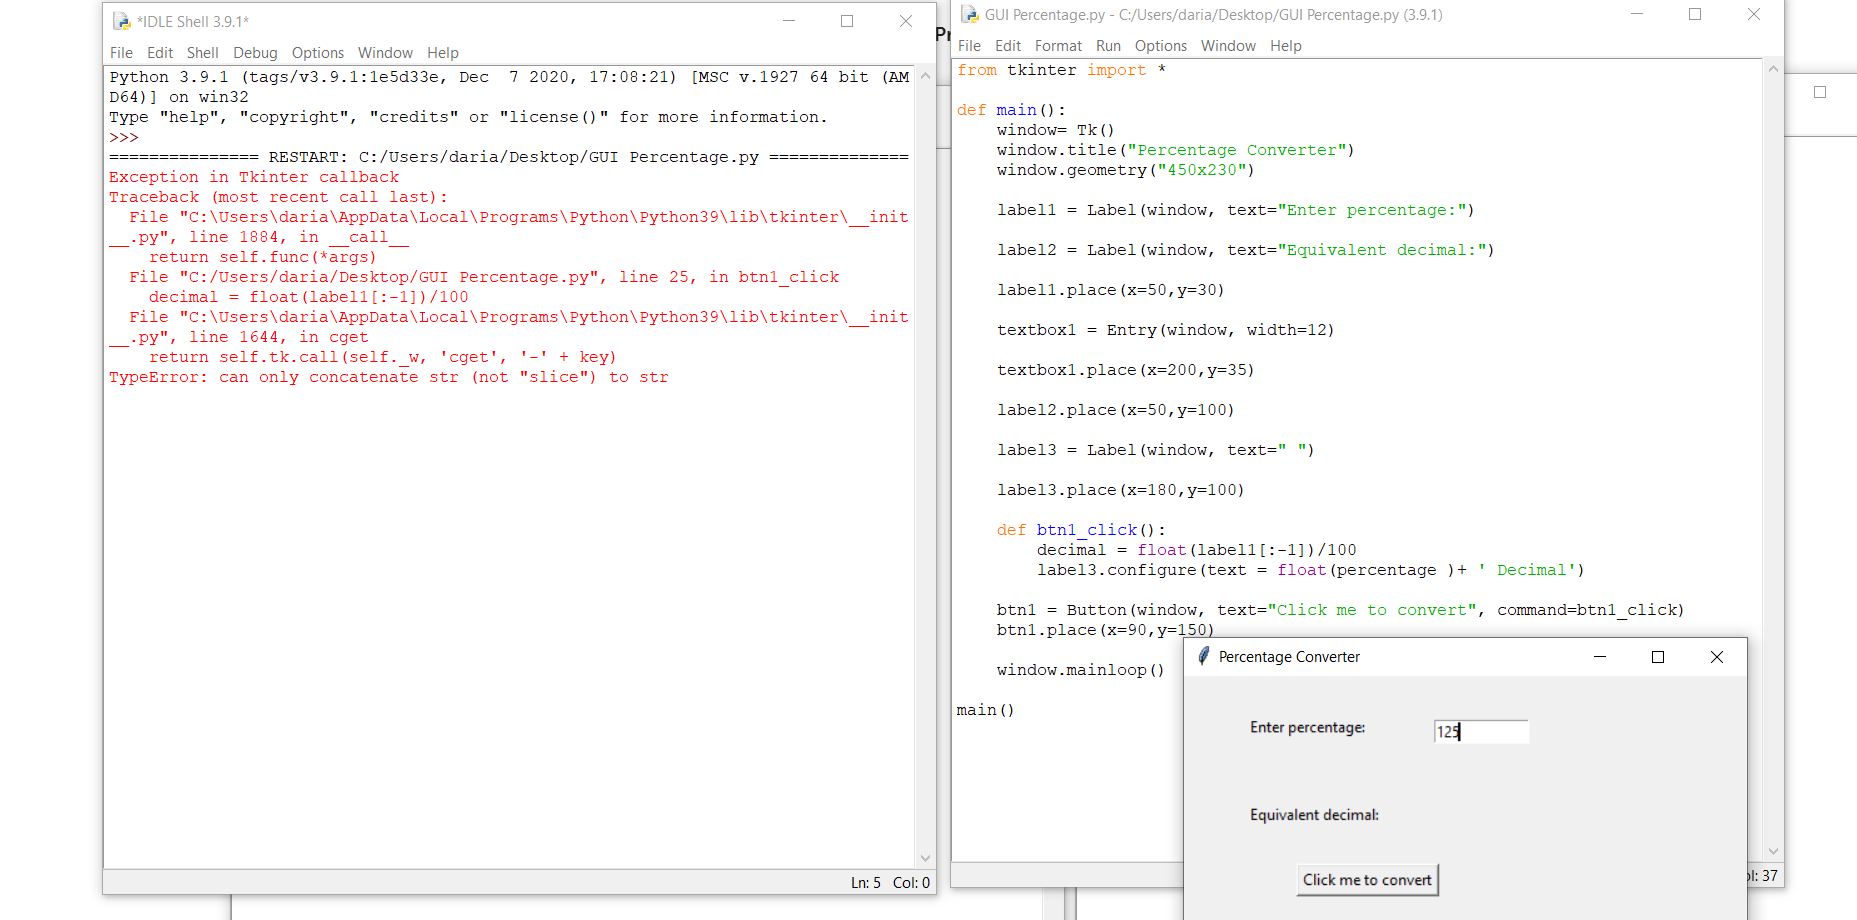
Task: Click the Python icon on the GUI Percentage.py title bar
Action: click(969, 14)
